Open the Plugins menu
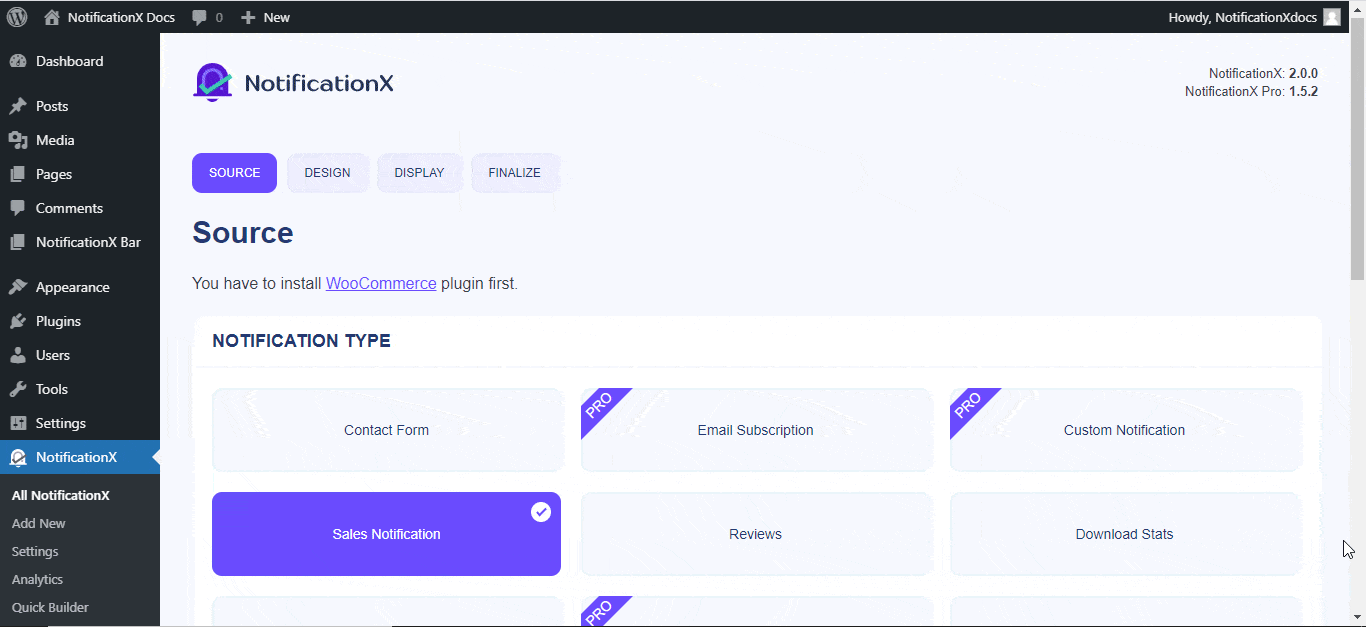 click(x=80, y=321)
